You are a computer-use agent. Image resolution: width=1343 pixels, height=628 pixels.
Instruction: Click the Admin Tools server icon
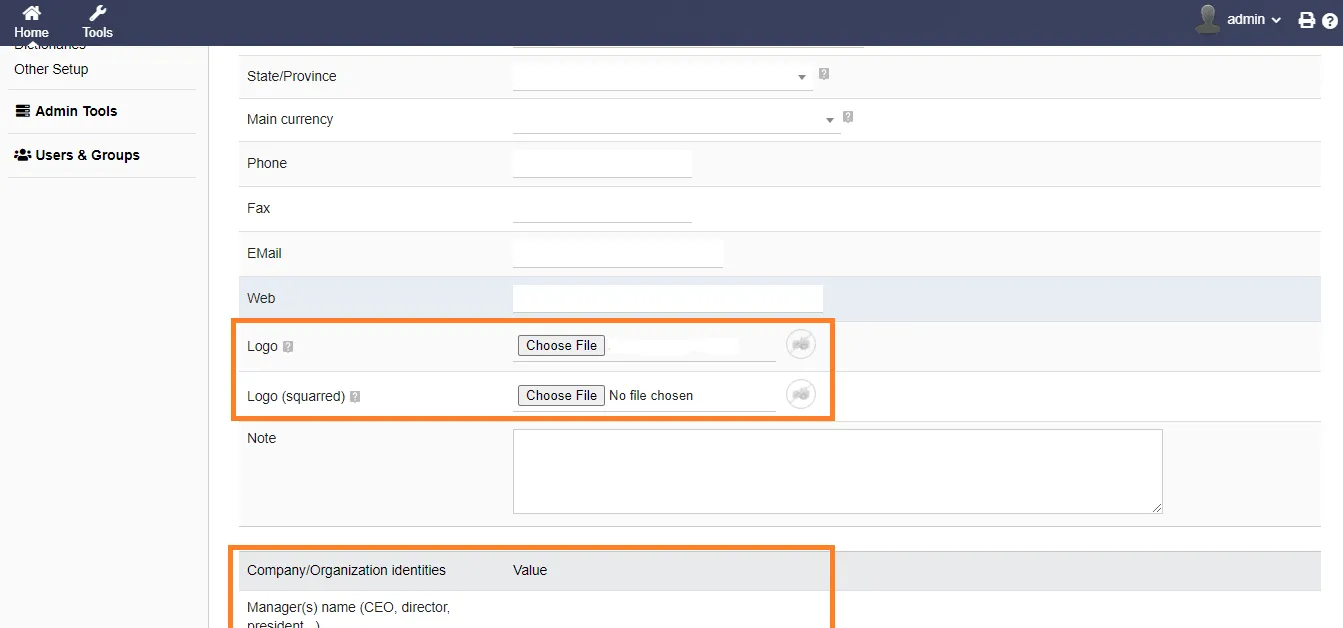coord(22,111)
